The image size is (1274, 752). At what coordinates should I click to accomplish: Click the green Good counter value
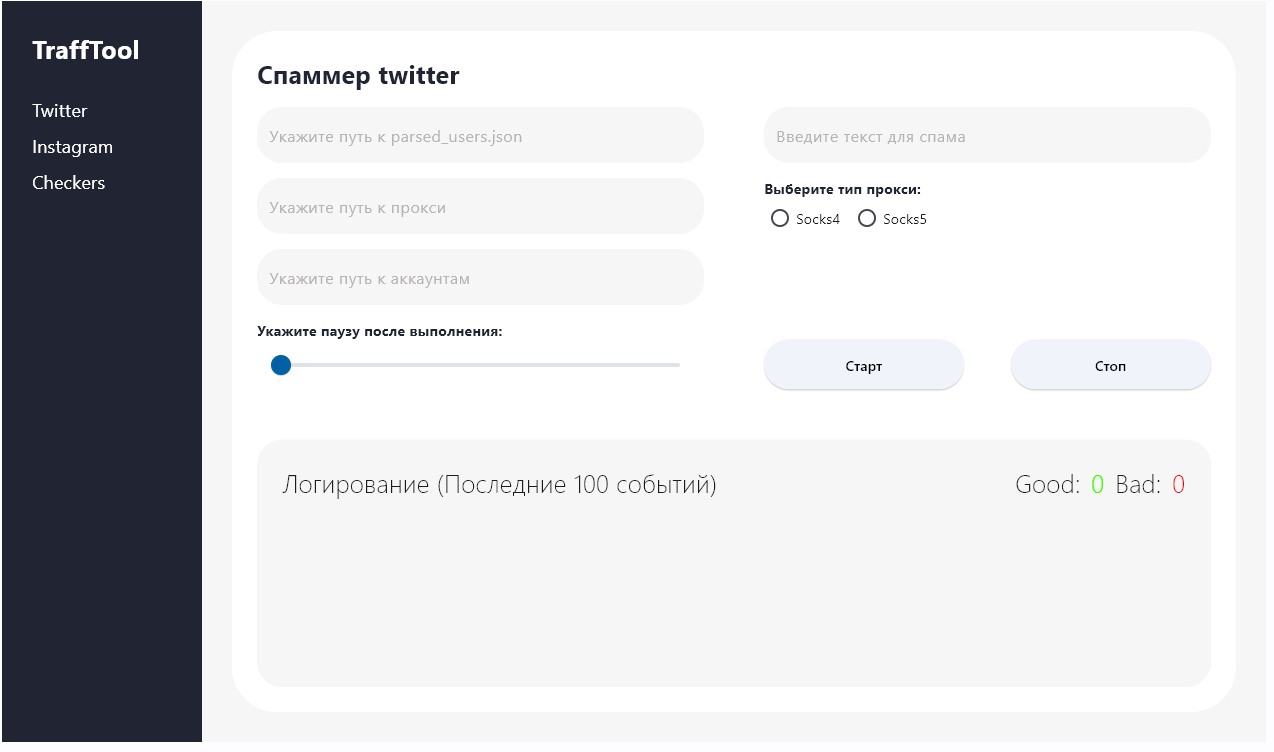click(x=1097, y=485)
